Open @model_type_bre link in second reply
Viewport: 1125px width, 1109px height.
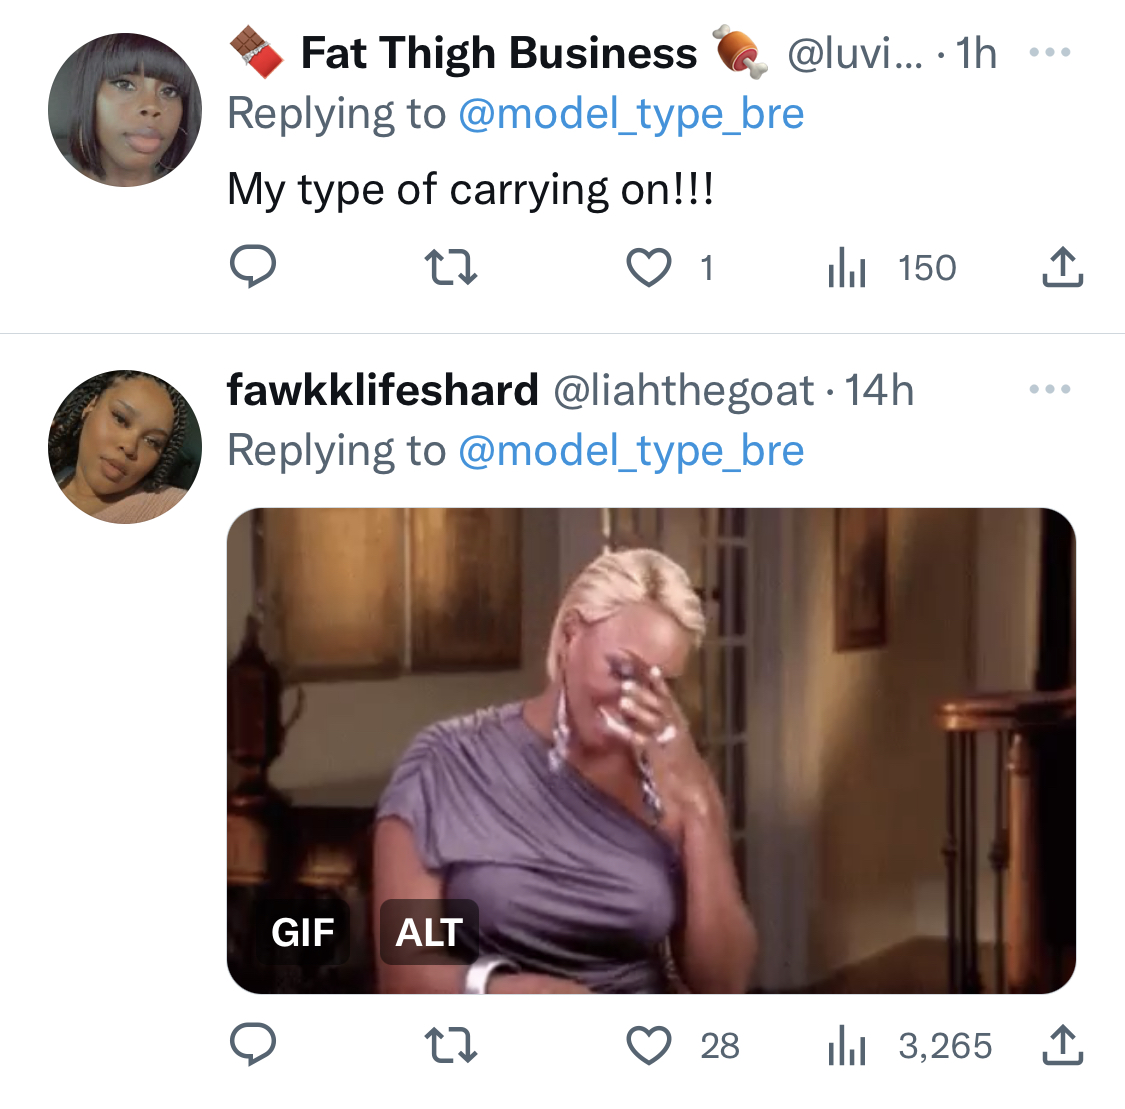pyautogui.click(x=631, y=450)
